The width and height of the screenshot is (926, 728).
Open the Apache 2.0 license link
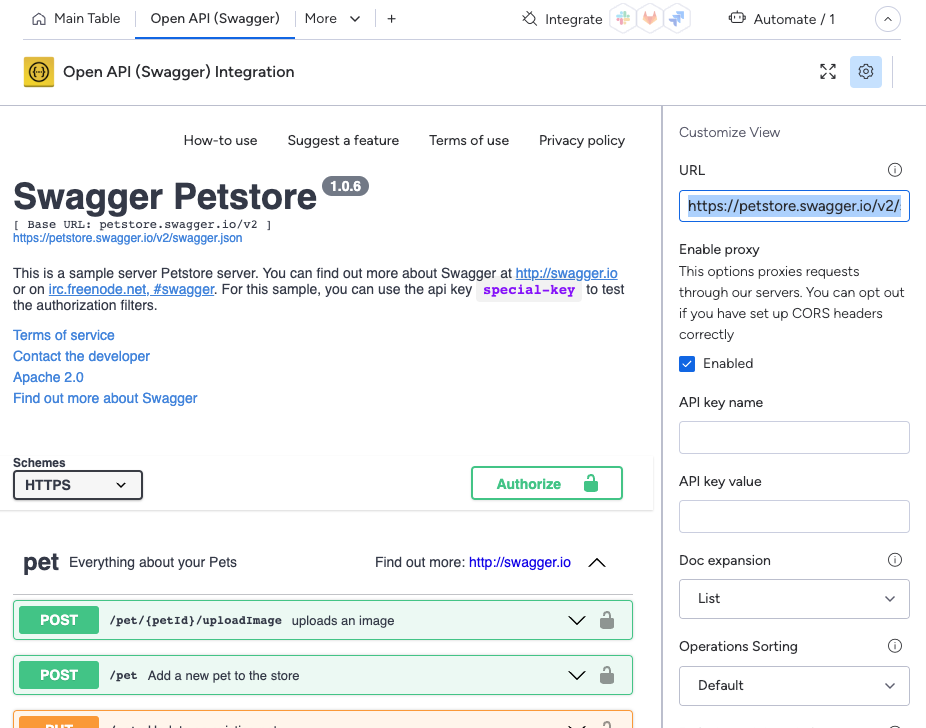coord(48,377)
